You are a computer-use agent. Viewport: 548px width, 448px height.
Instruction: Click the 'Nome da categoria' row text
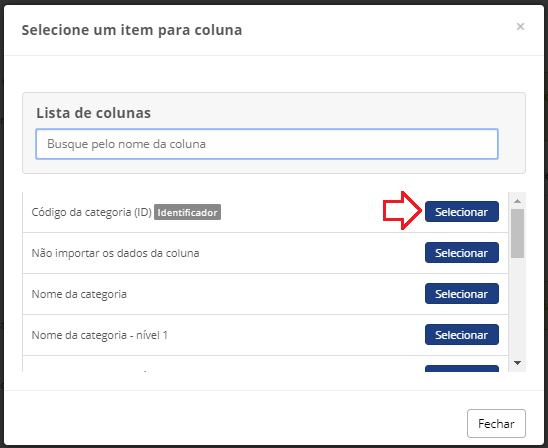[79, 294]
